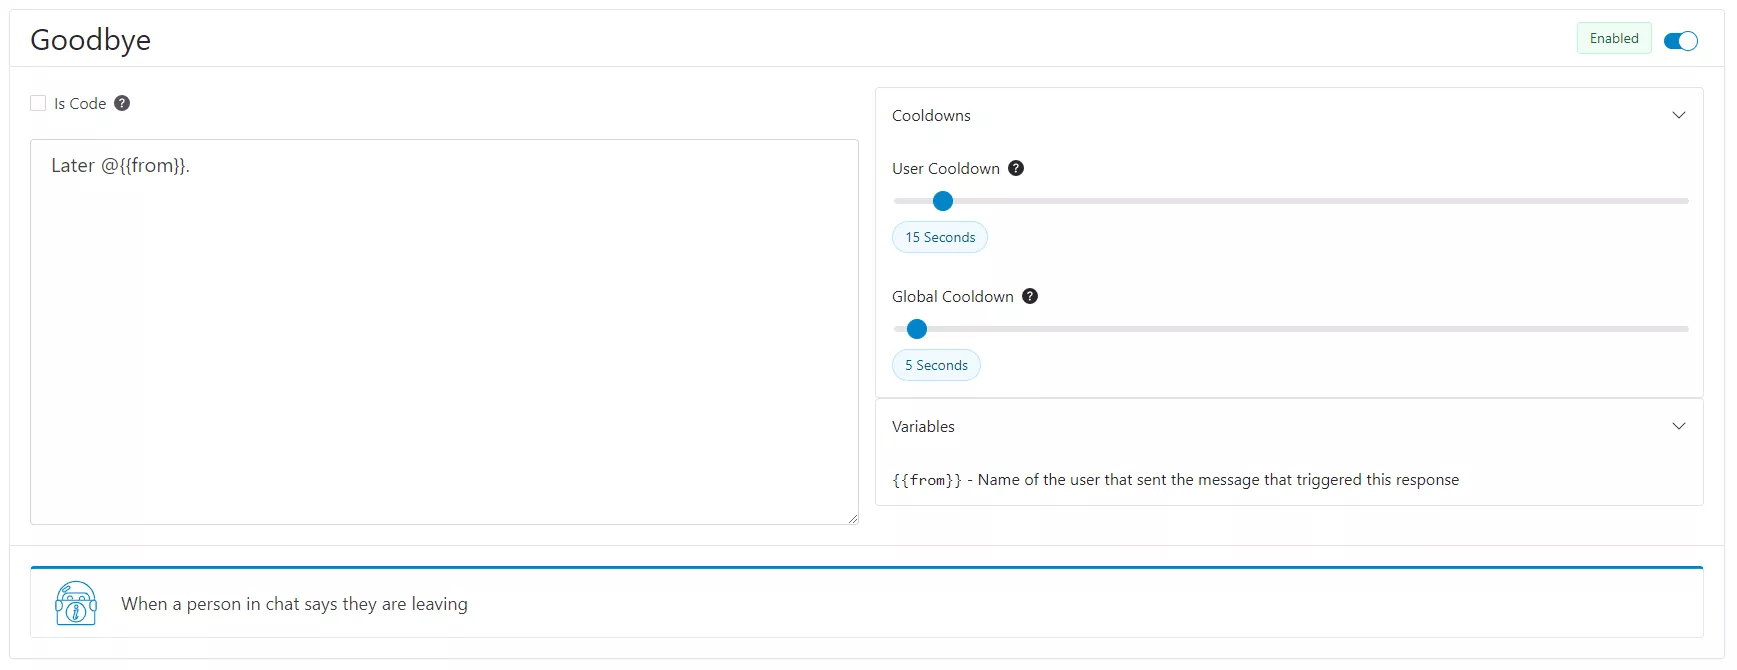Click the green Enabled status badge
Image resolution: width=1737 pixels, height=670 pixels.
pos(1613,39)
